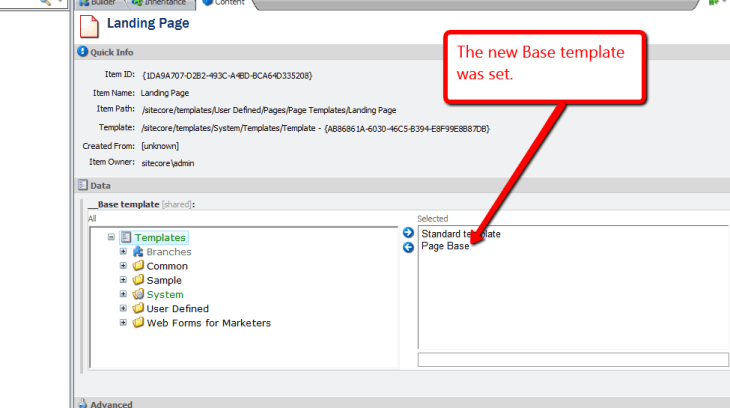Viewport: 730px width, 408px height.
Task: Remove template using left arrow icon
Action: pos(408,247)
